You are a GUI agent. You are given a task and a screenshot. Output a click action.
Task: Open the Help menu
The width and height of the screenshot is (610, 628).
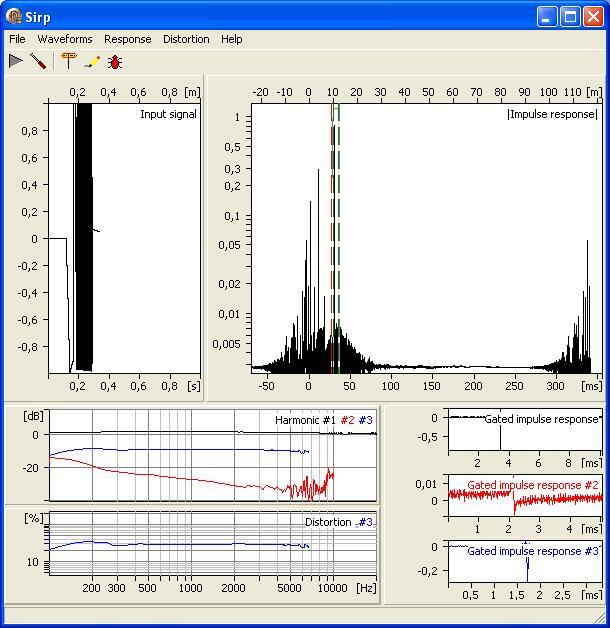231,39
